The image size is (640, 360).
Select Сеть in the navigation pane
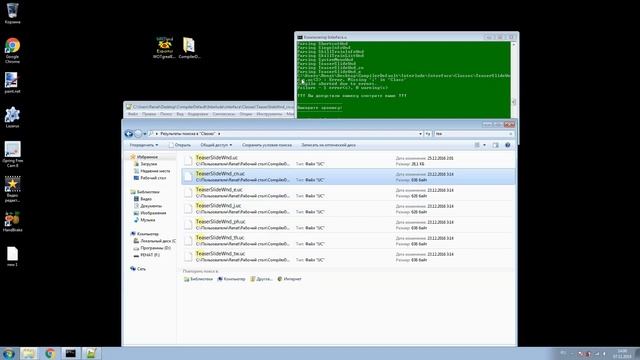point(138,269)
